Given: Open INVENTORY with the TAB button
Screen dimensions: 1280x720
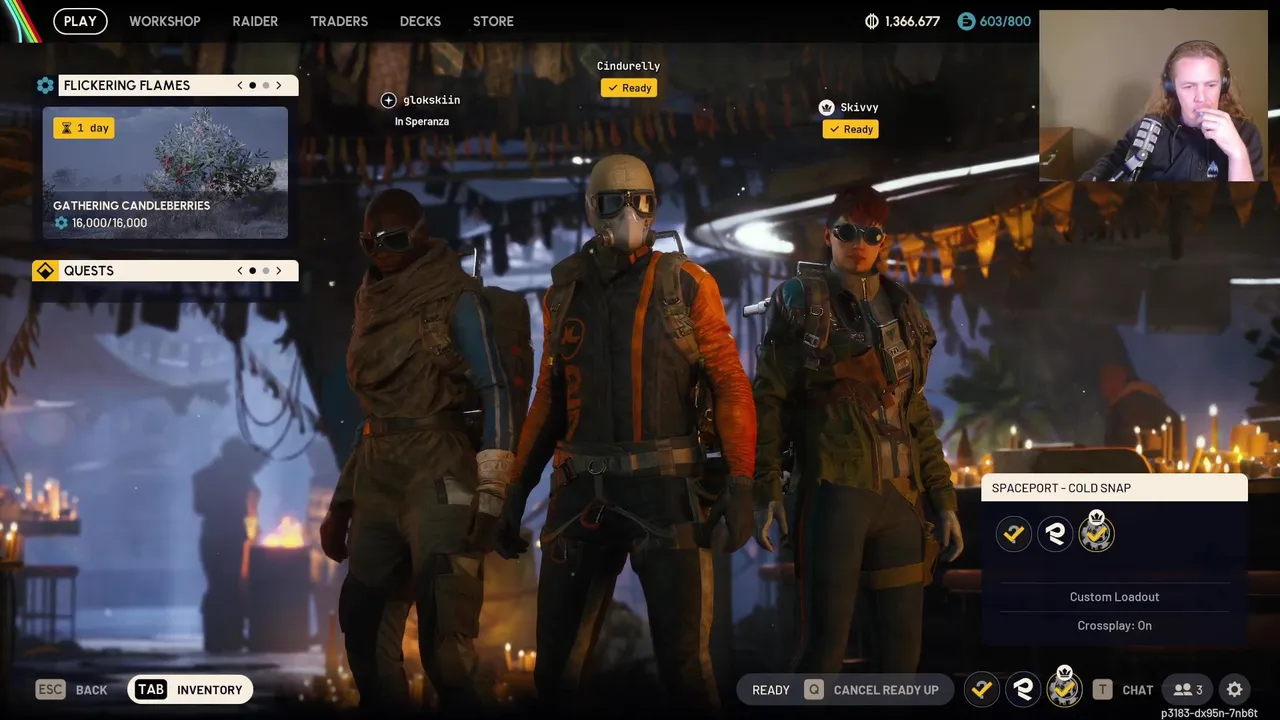Looking at the screenshot, I should coord(190,690).
